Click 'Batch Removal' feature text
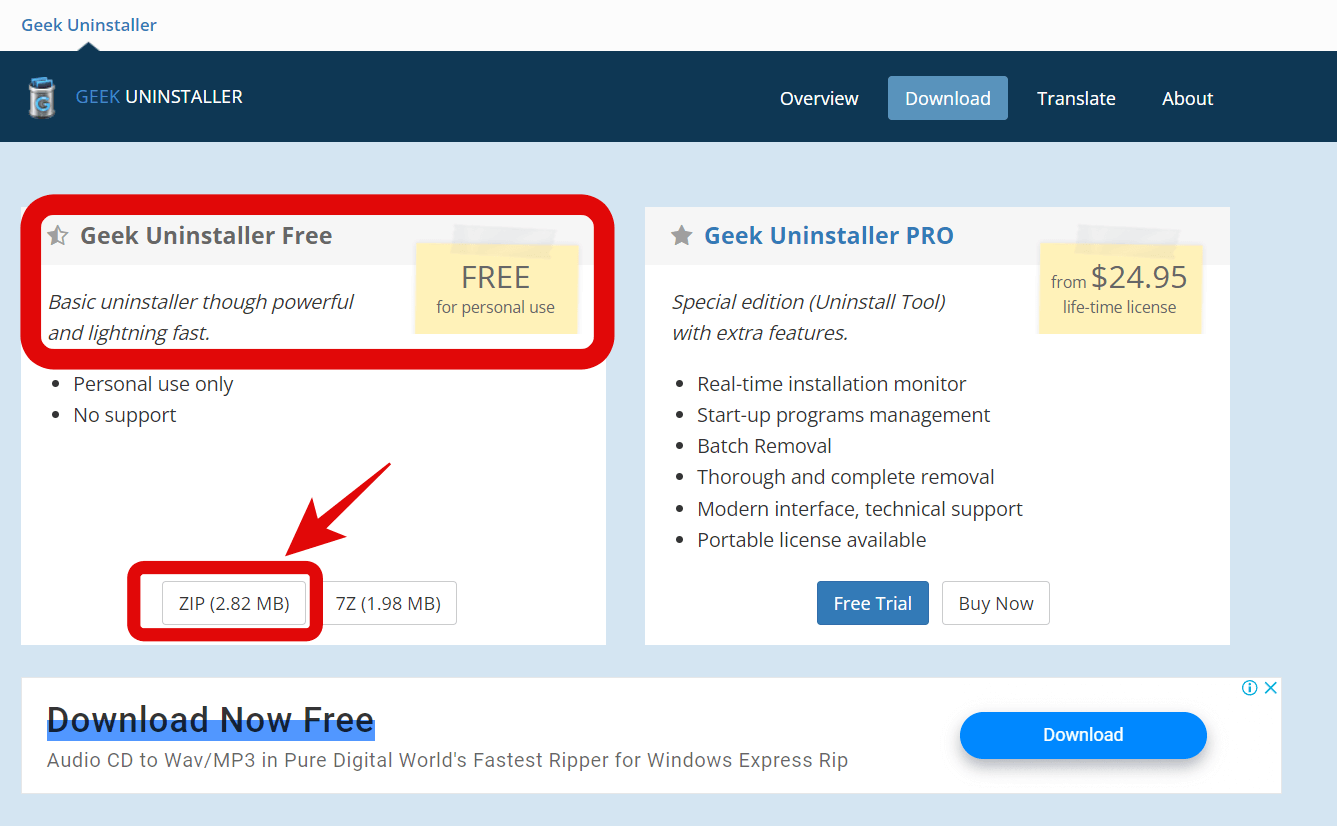 coord(765,446)
